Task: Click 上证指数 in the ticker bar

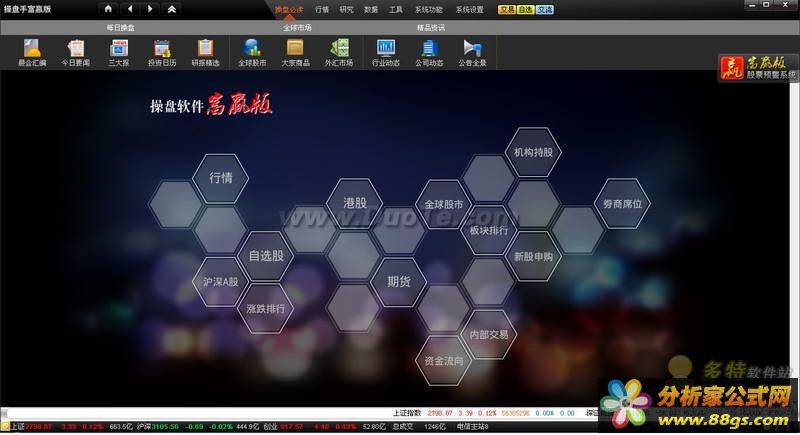Action: pyautogui.click(x=407, y=413)
